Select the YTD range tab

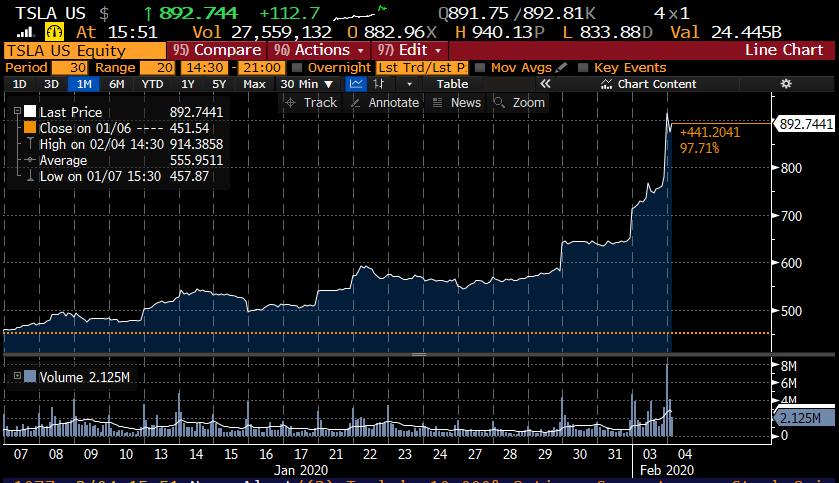152,84
